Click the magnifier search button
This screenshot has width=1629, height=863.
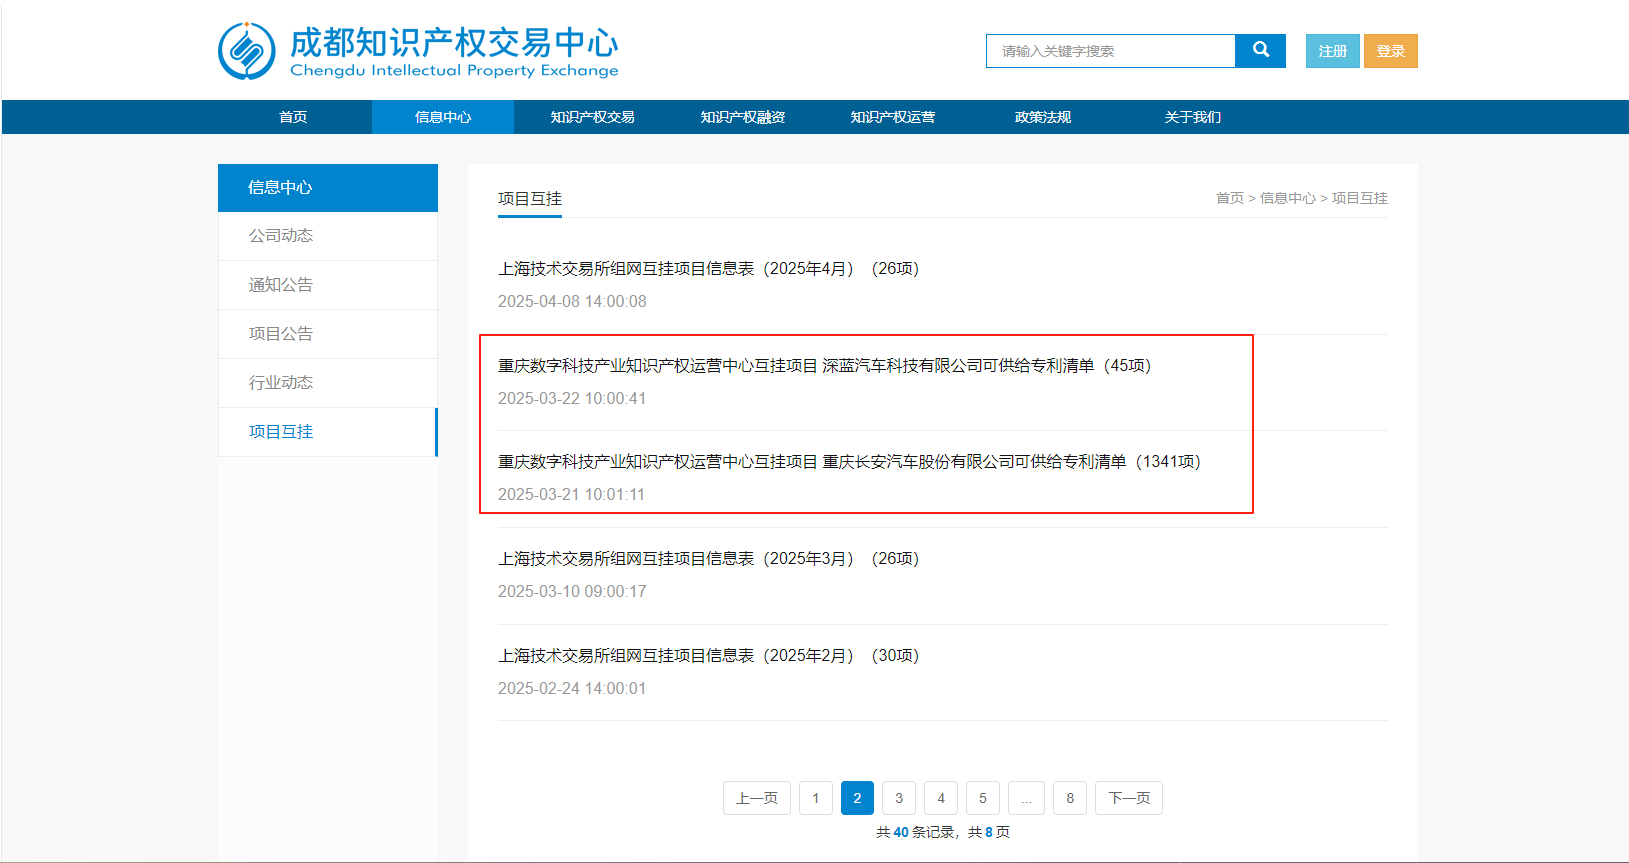coord(1260,51)
